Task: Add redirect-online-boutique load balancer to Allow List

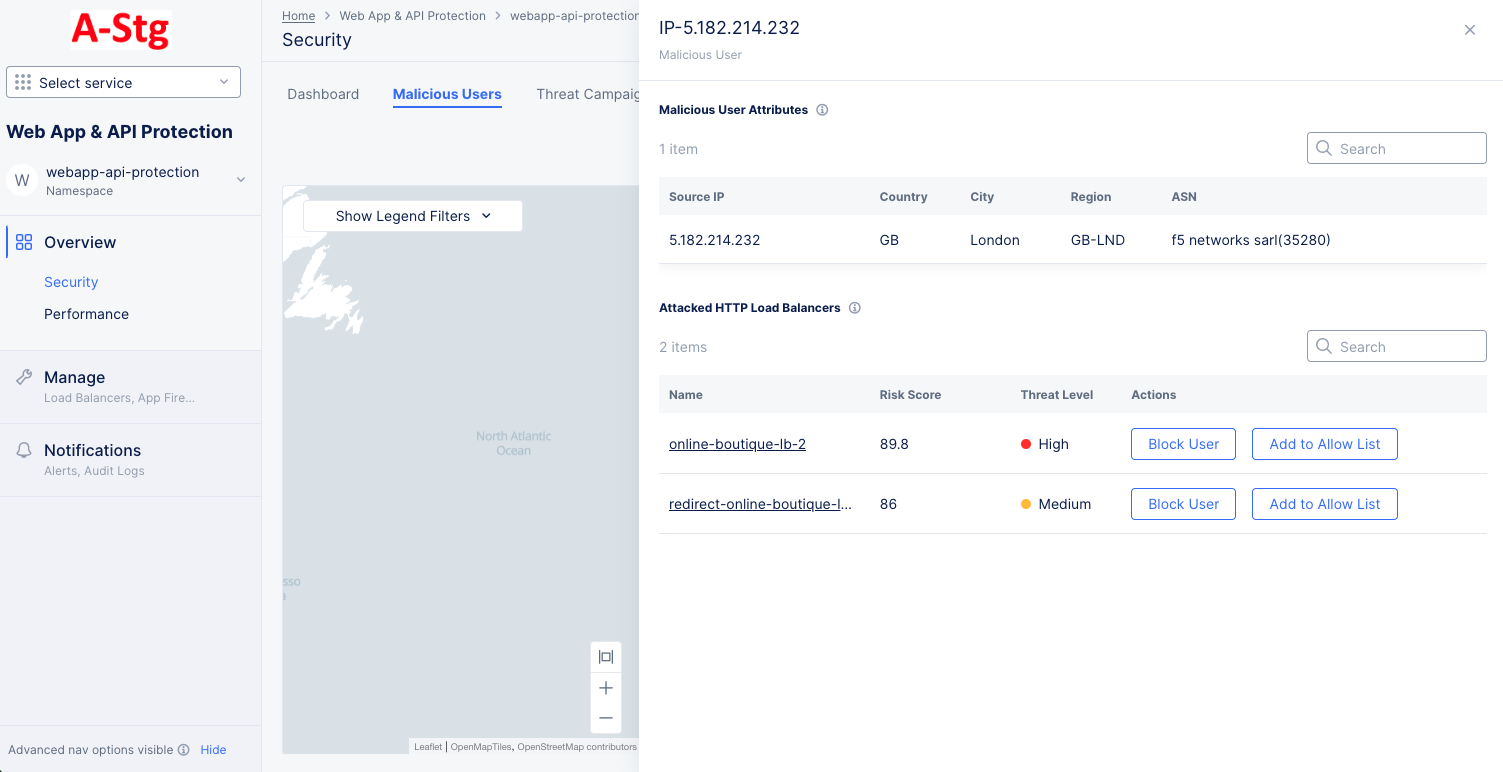Action: pyautogui.click(x=1324, y=504)
